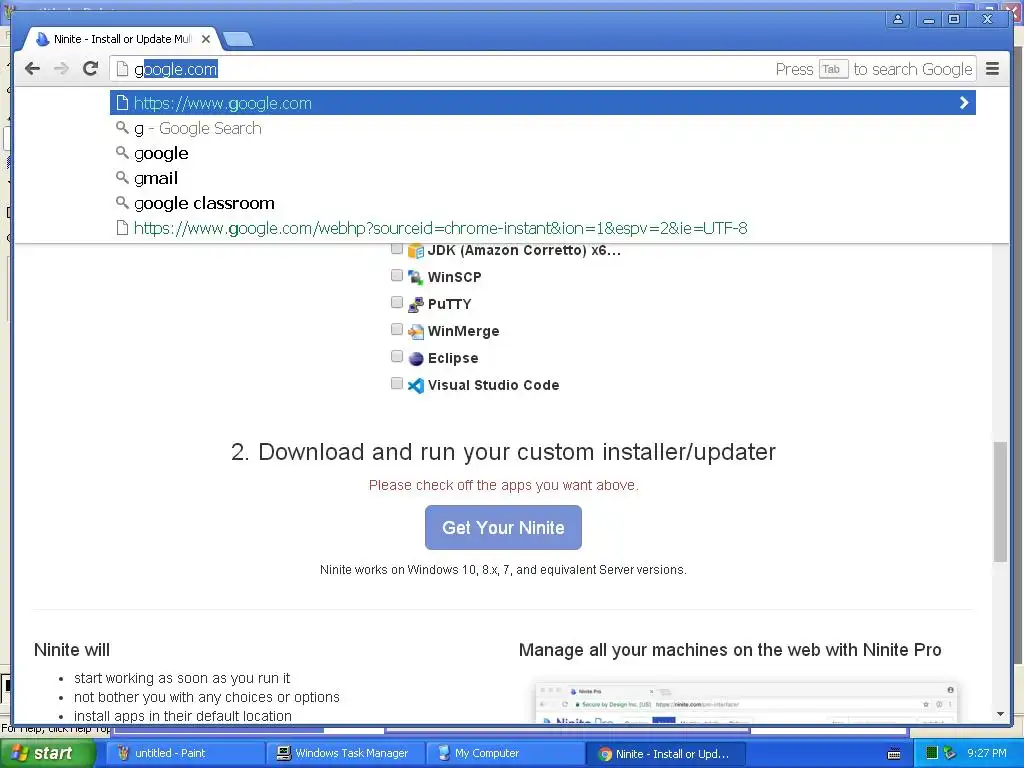Click 'Ninite works on Windows 10' text
Screen dimensions: 1024x768
coord(503,569)
